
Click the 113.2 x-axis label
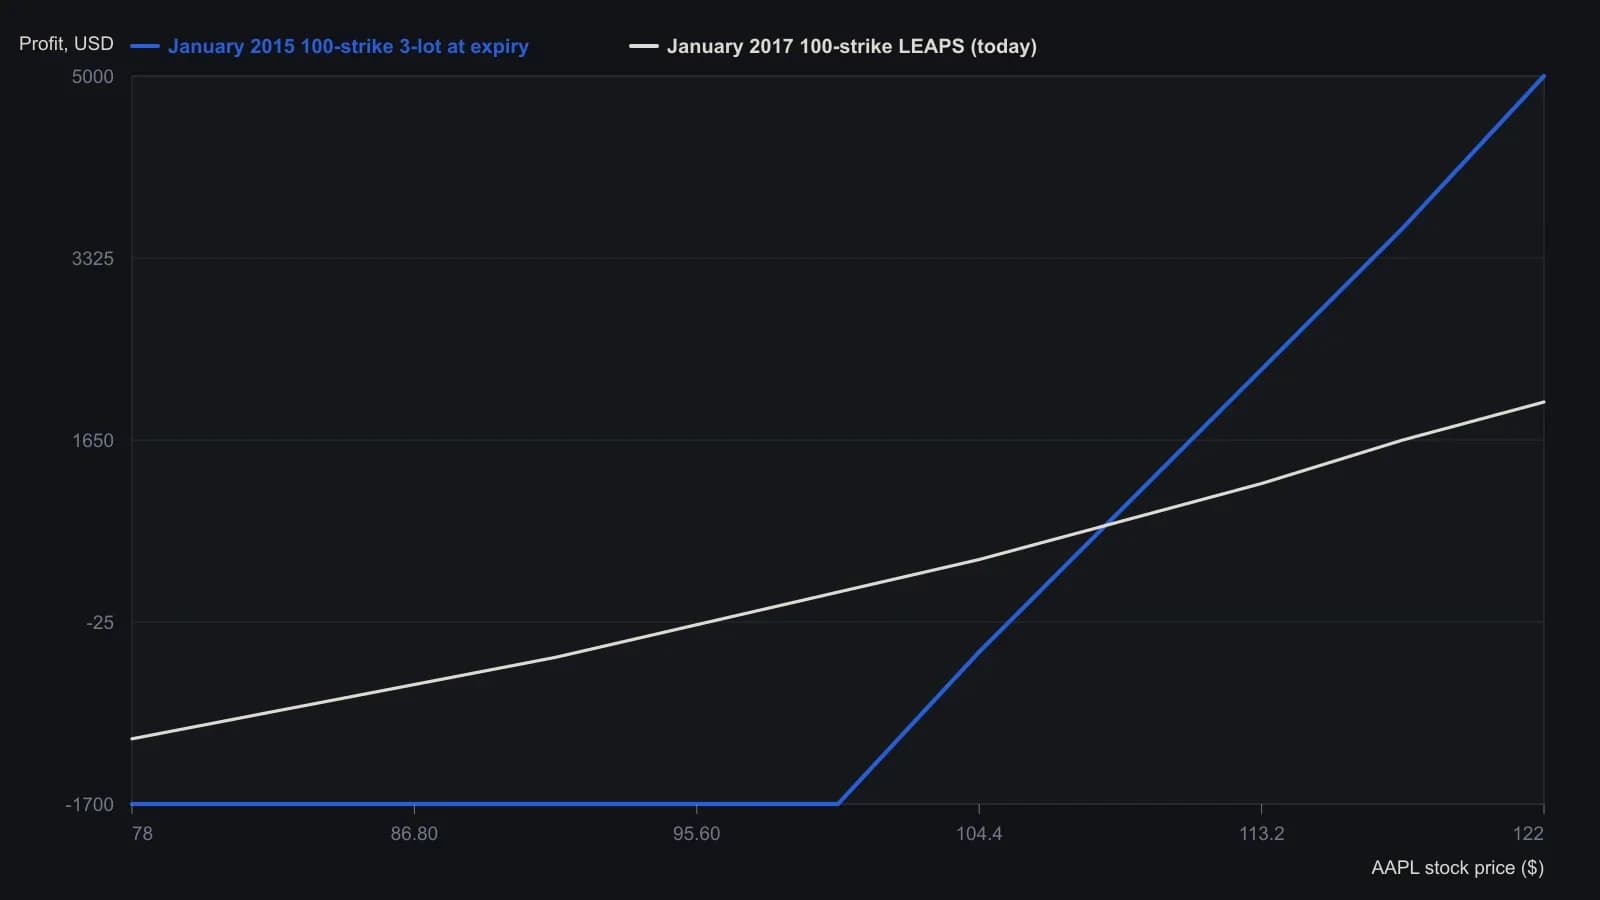[1261, 834]
